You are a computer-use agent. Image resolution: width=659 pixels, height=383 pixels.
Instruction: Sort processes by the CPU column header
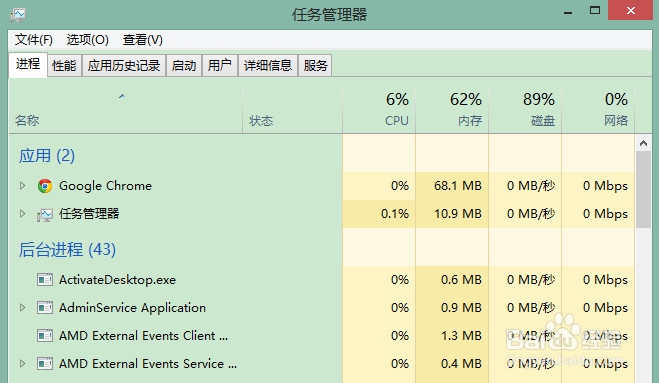pyautogui.click(x=379, y=110)
